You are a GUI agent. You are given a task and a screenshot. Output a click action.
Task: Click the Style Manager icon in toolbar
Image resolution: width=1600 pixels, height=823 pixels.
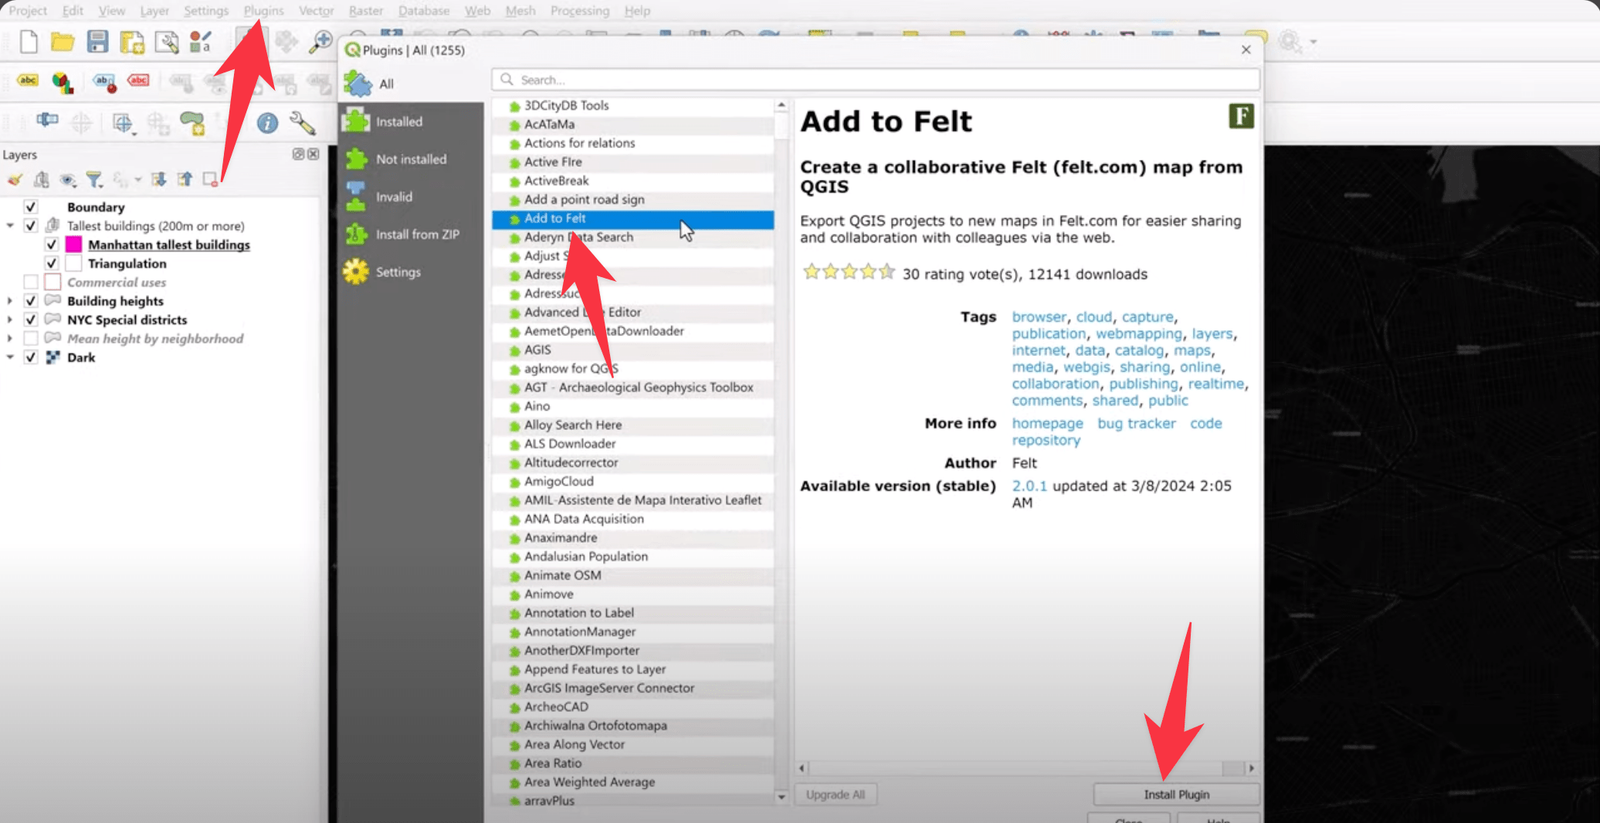coord(200,42)
